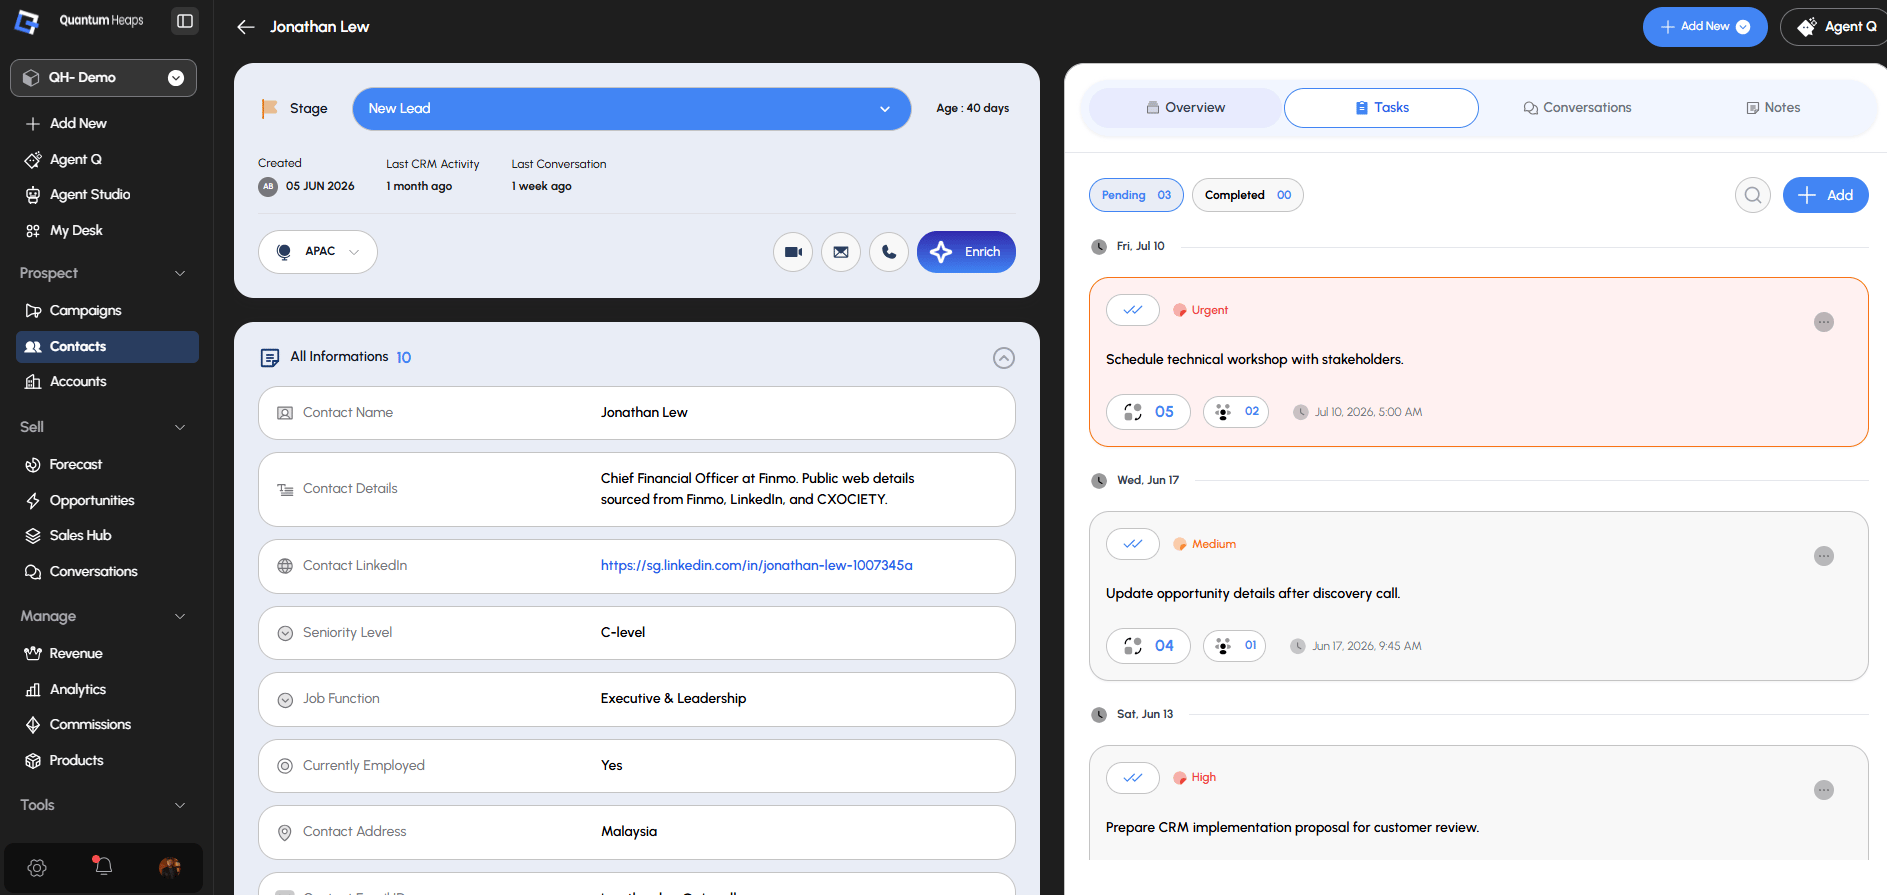Switch to the Notes tab

pos(1773,108)
